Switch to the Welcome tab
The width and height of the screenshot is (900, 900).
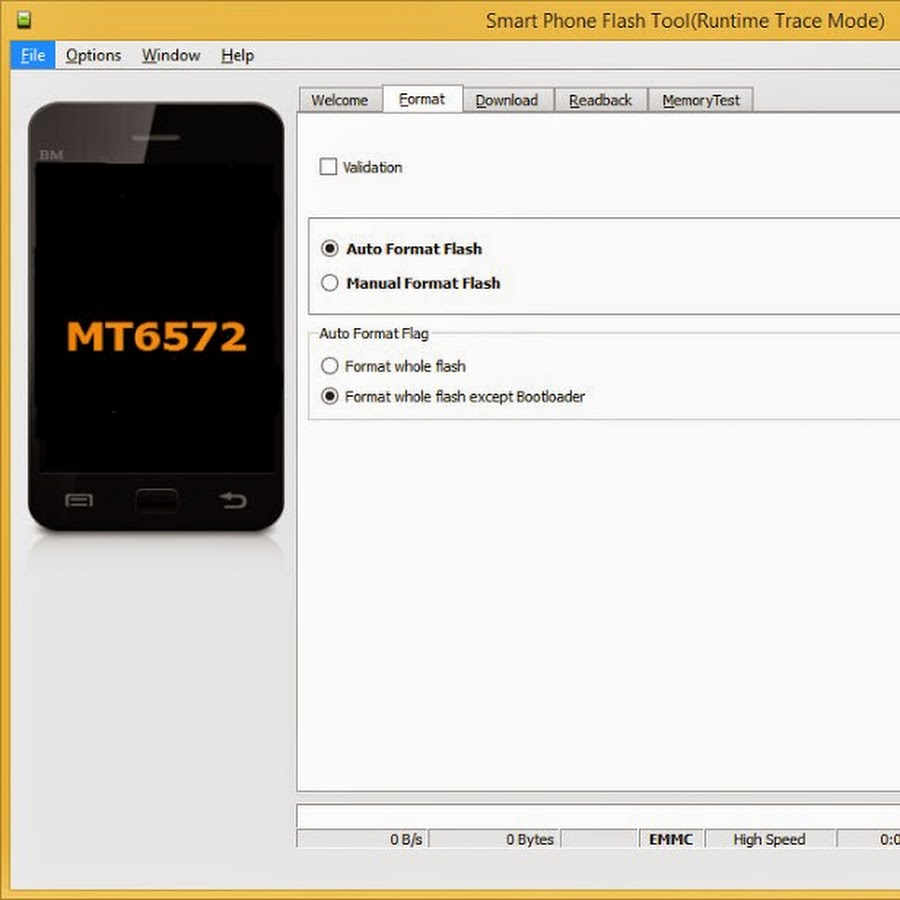pyautogui.click(x=339, y=100)
